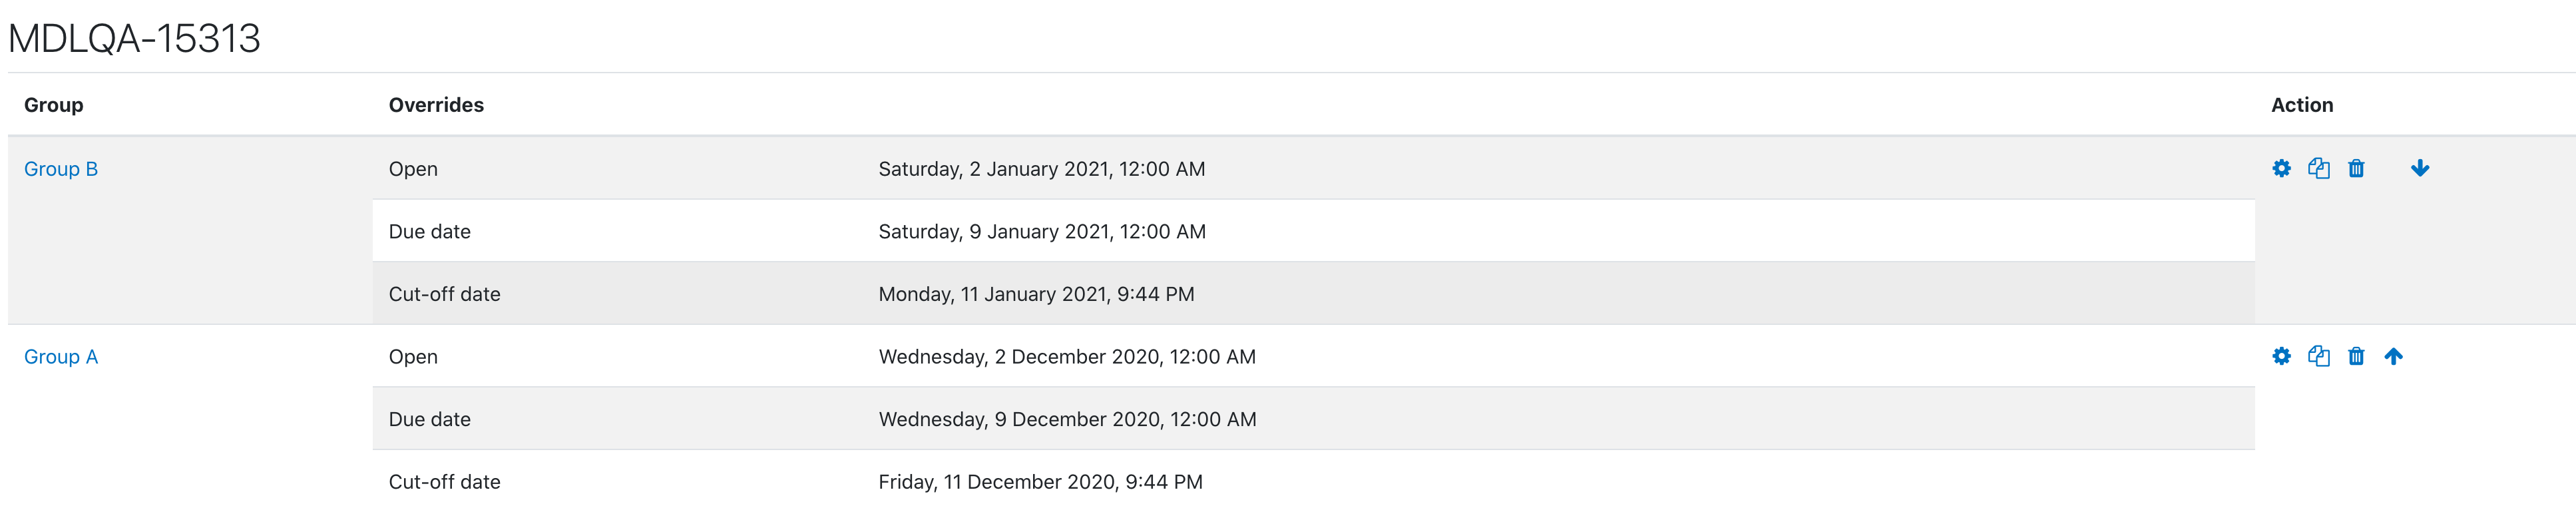Screen dimensions: 2576x514
Task: Delete the Group A override
Action: [x=2356, y=356]
